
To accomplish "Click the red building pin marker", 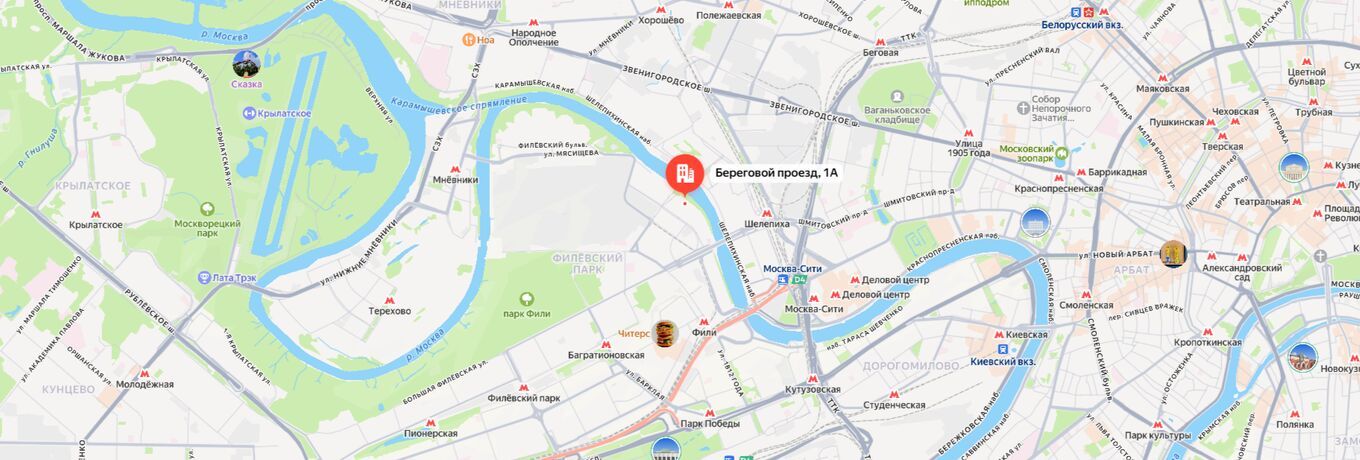I will coord(685,174).
